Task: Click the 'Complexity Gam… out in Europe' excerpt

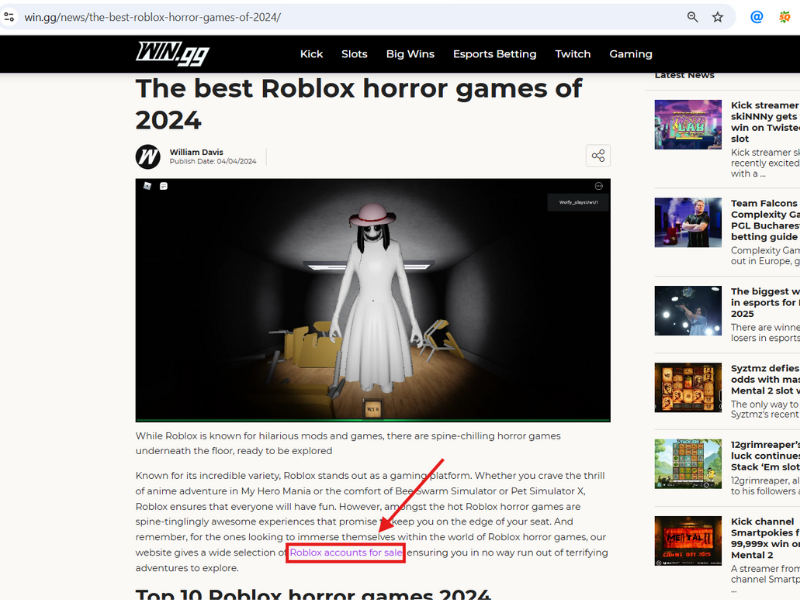Action: (765, 256)
